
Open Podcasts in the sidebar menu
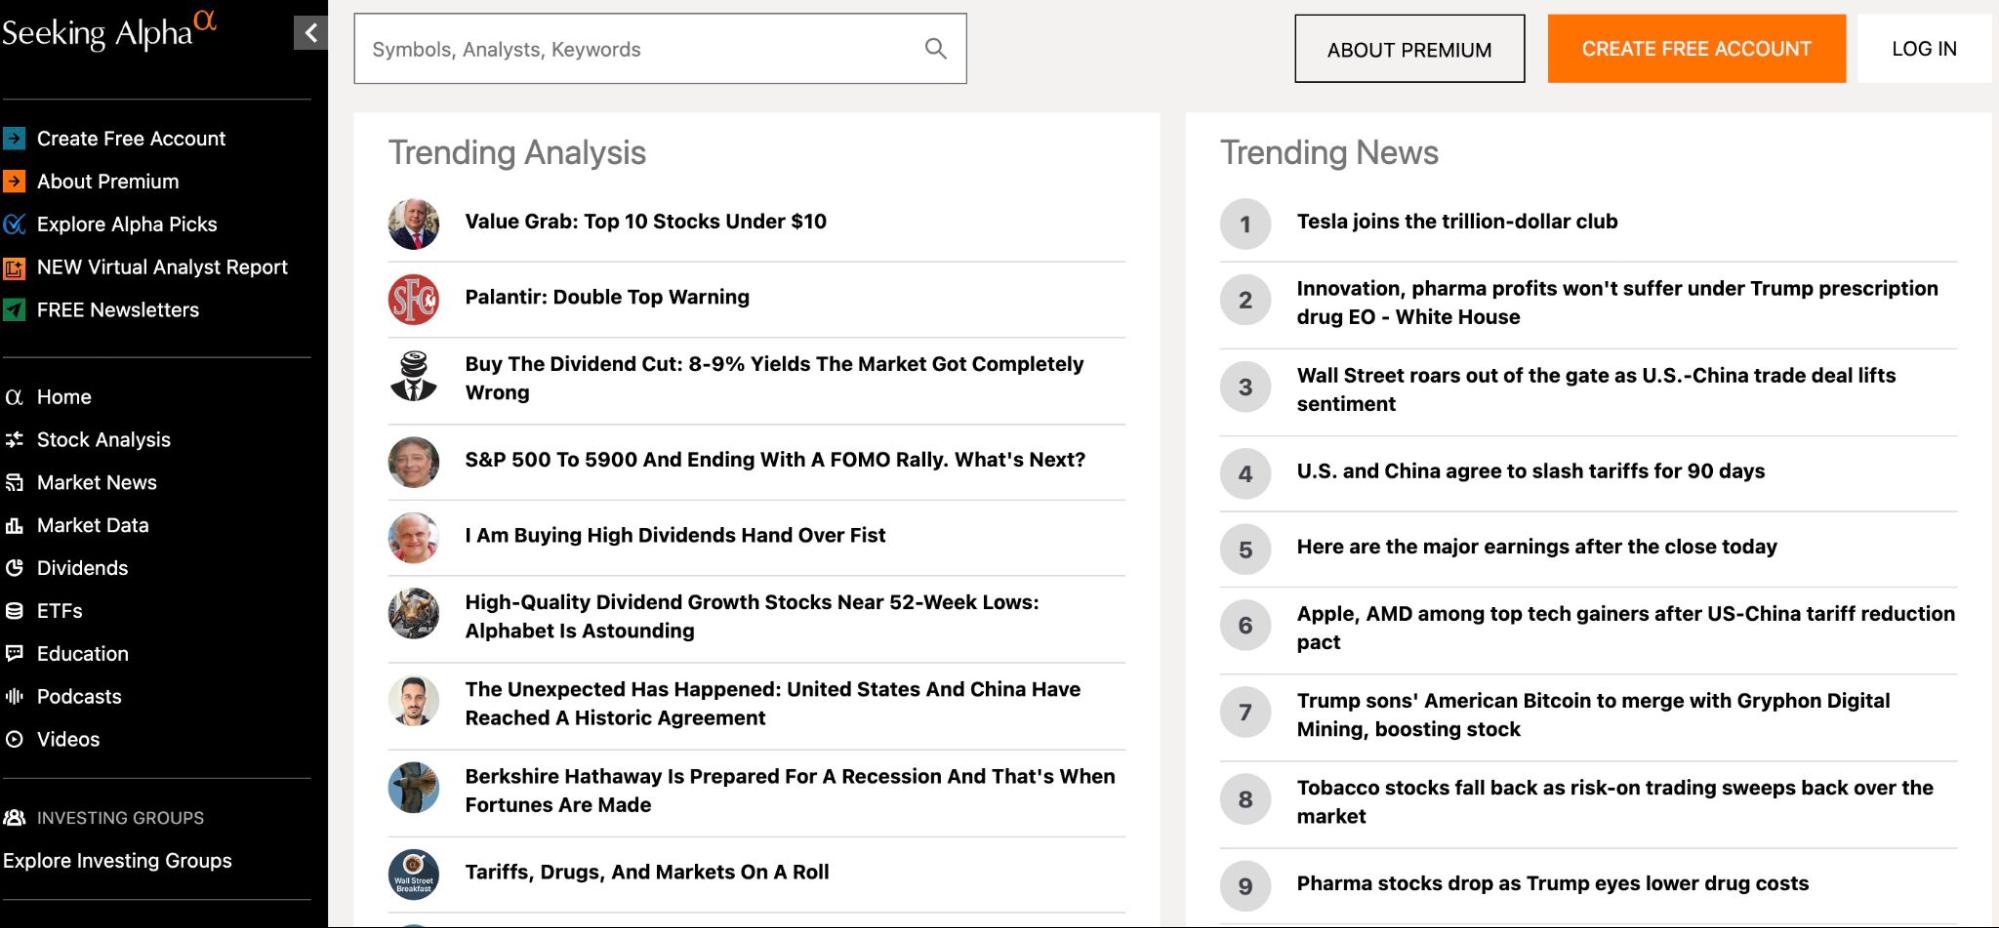pos(79,696)
